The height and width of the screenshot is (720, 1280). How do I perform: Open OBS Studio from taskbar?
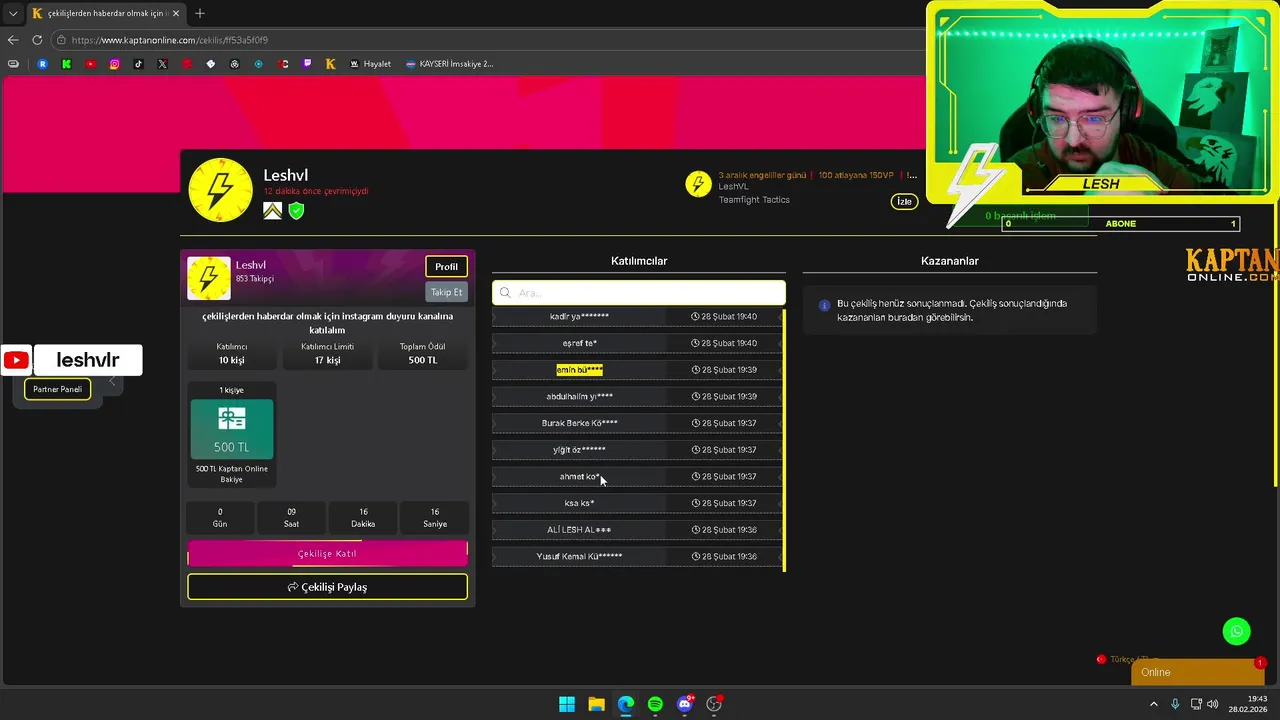(714, 704)
